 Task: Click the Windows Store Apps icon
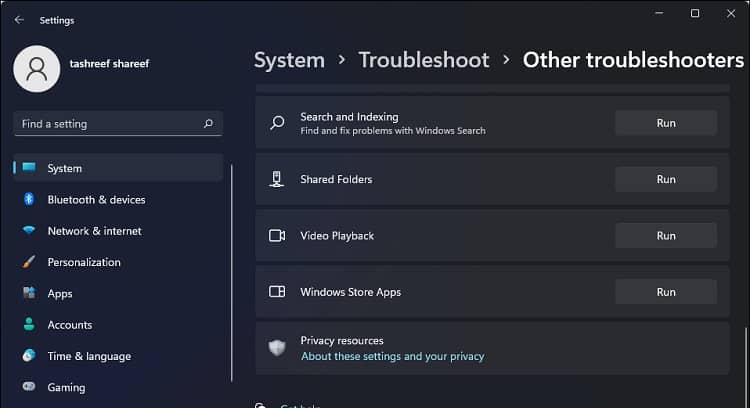[277, 291]
